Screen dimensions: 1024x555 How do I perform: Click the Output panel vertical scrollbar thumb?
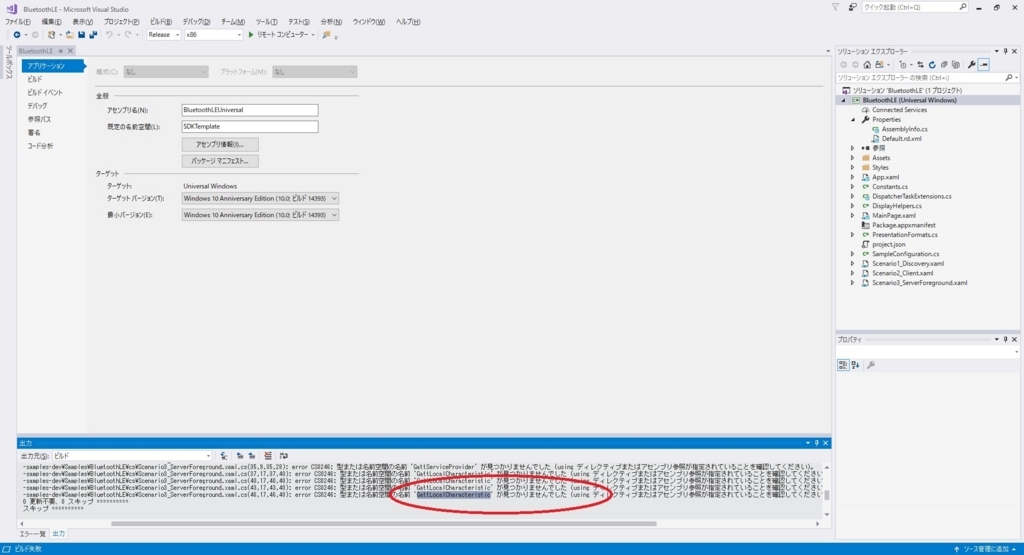click(x=827, y=495)
